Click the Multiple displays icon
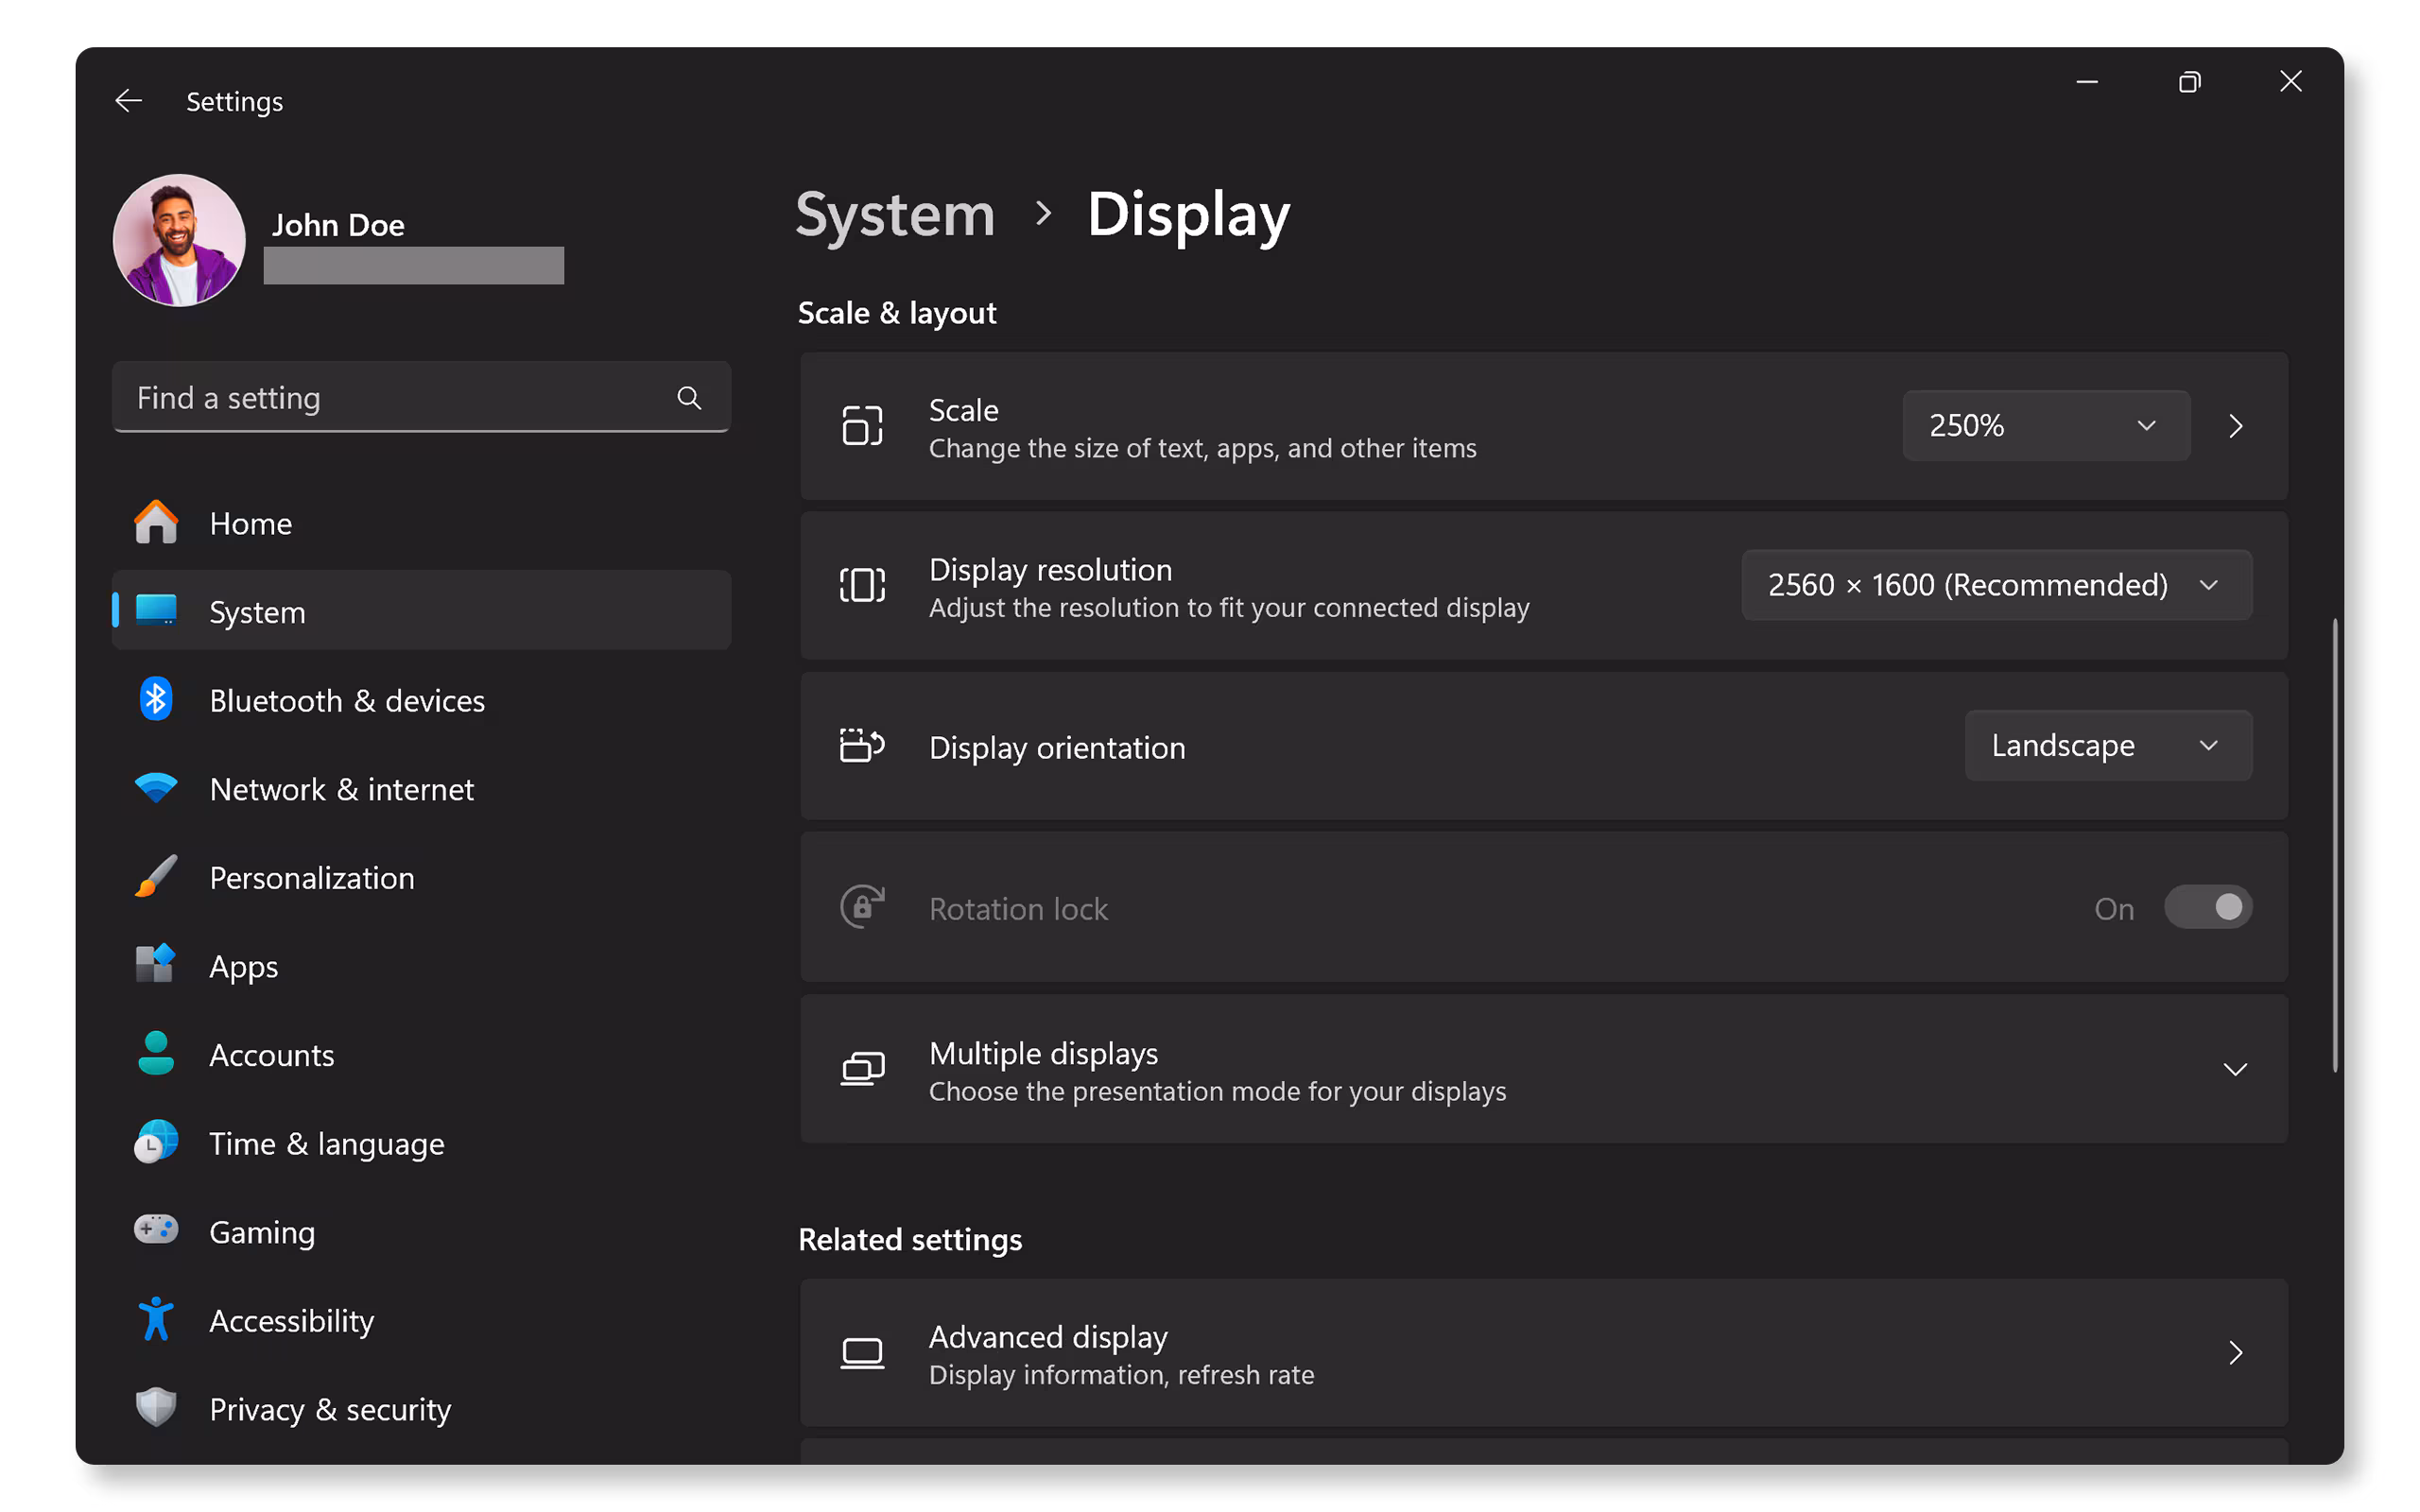2420x1512 pixels. pyautogui.click(x=862, y=1069)
